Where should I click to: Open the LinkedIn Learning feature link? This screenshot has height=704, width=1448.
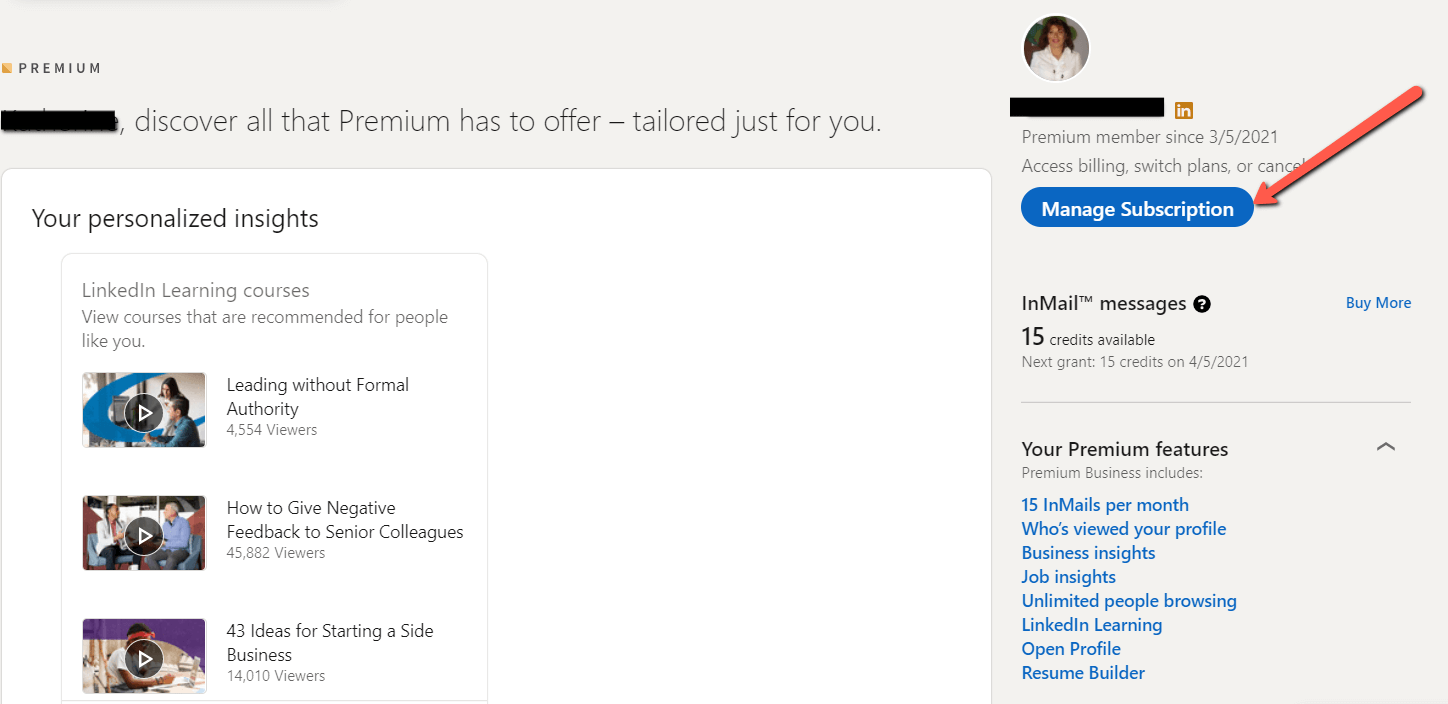click(1091, 625)
